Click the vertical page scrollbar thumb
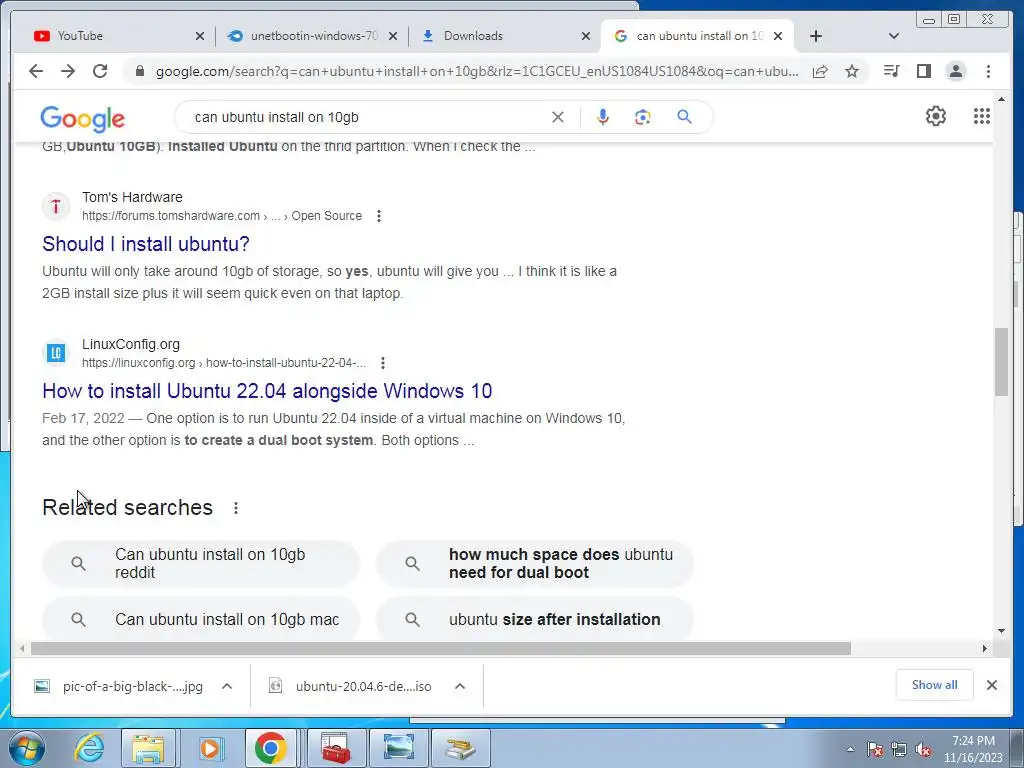Image resolution: width=1024 pixels, height=768 pixels. click(1001, 362)
